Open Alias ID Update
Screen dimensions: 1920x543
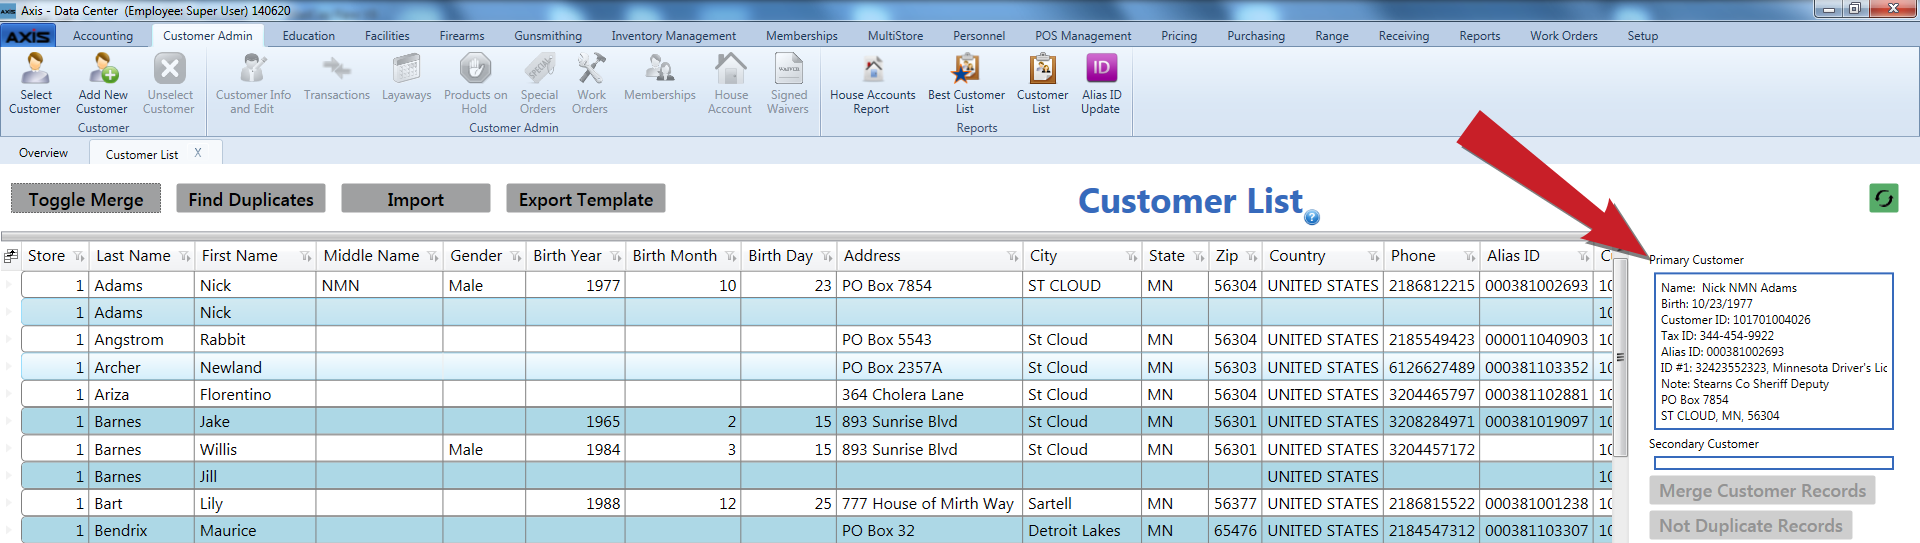(x=1101, y=83)
